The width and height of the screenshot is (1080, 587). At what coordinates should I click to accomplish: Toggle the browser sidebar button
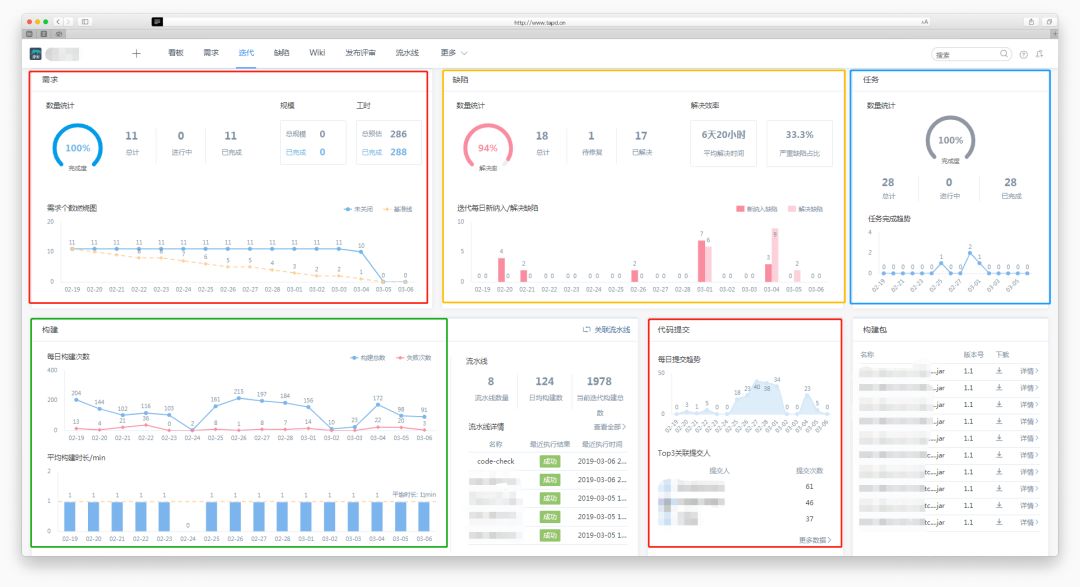coord(85,22)
